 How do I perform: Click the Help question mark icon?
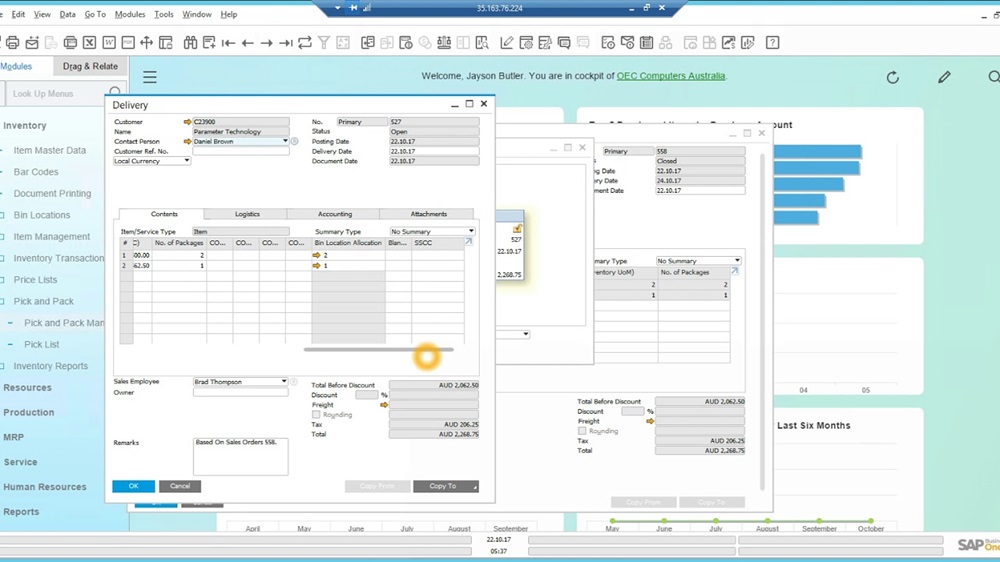[x=773, y=43]
